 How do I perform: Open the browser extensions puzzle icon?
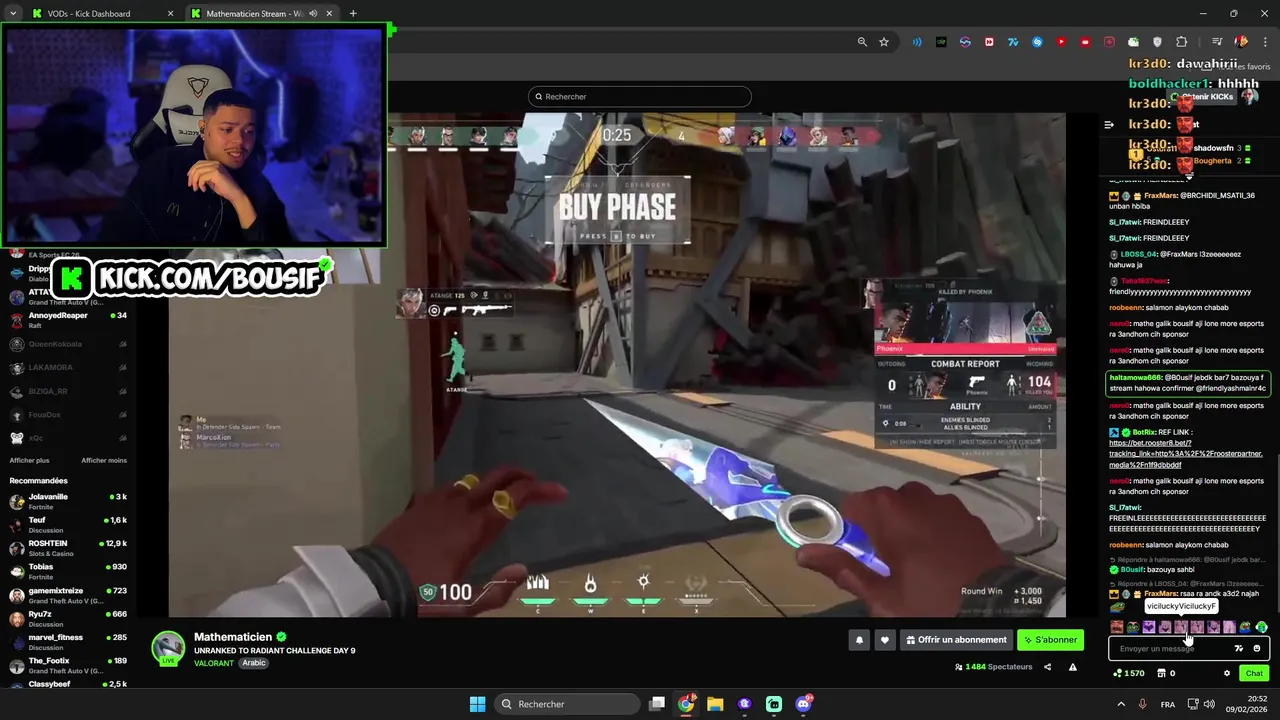click(x=1182, y=42)
